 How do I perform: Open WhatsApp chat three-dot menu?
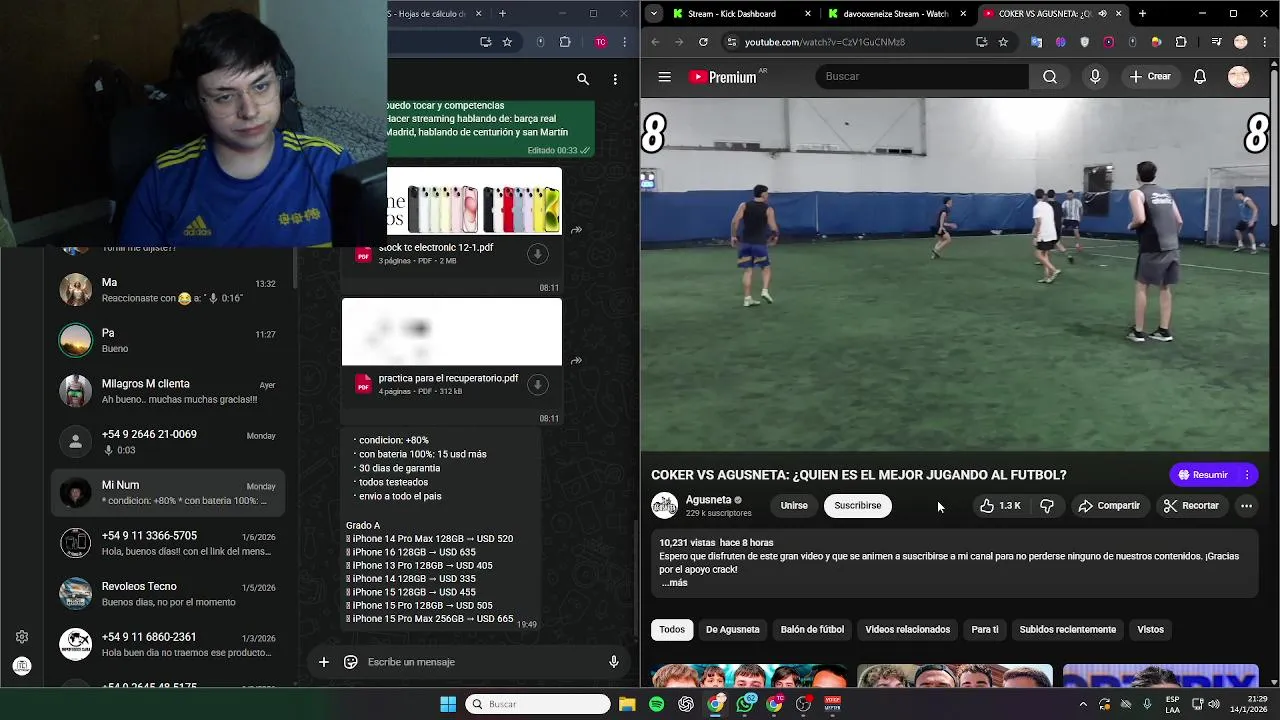[x=615, y=79]
